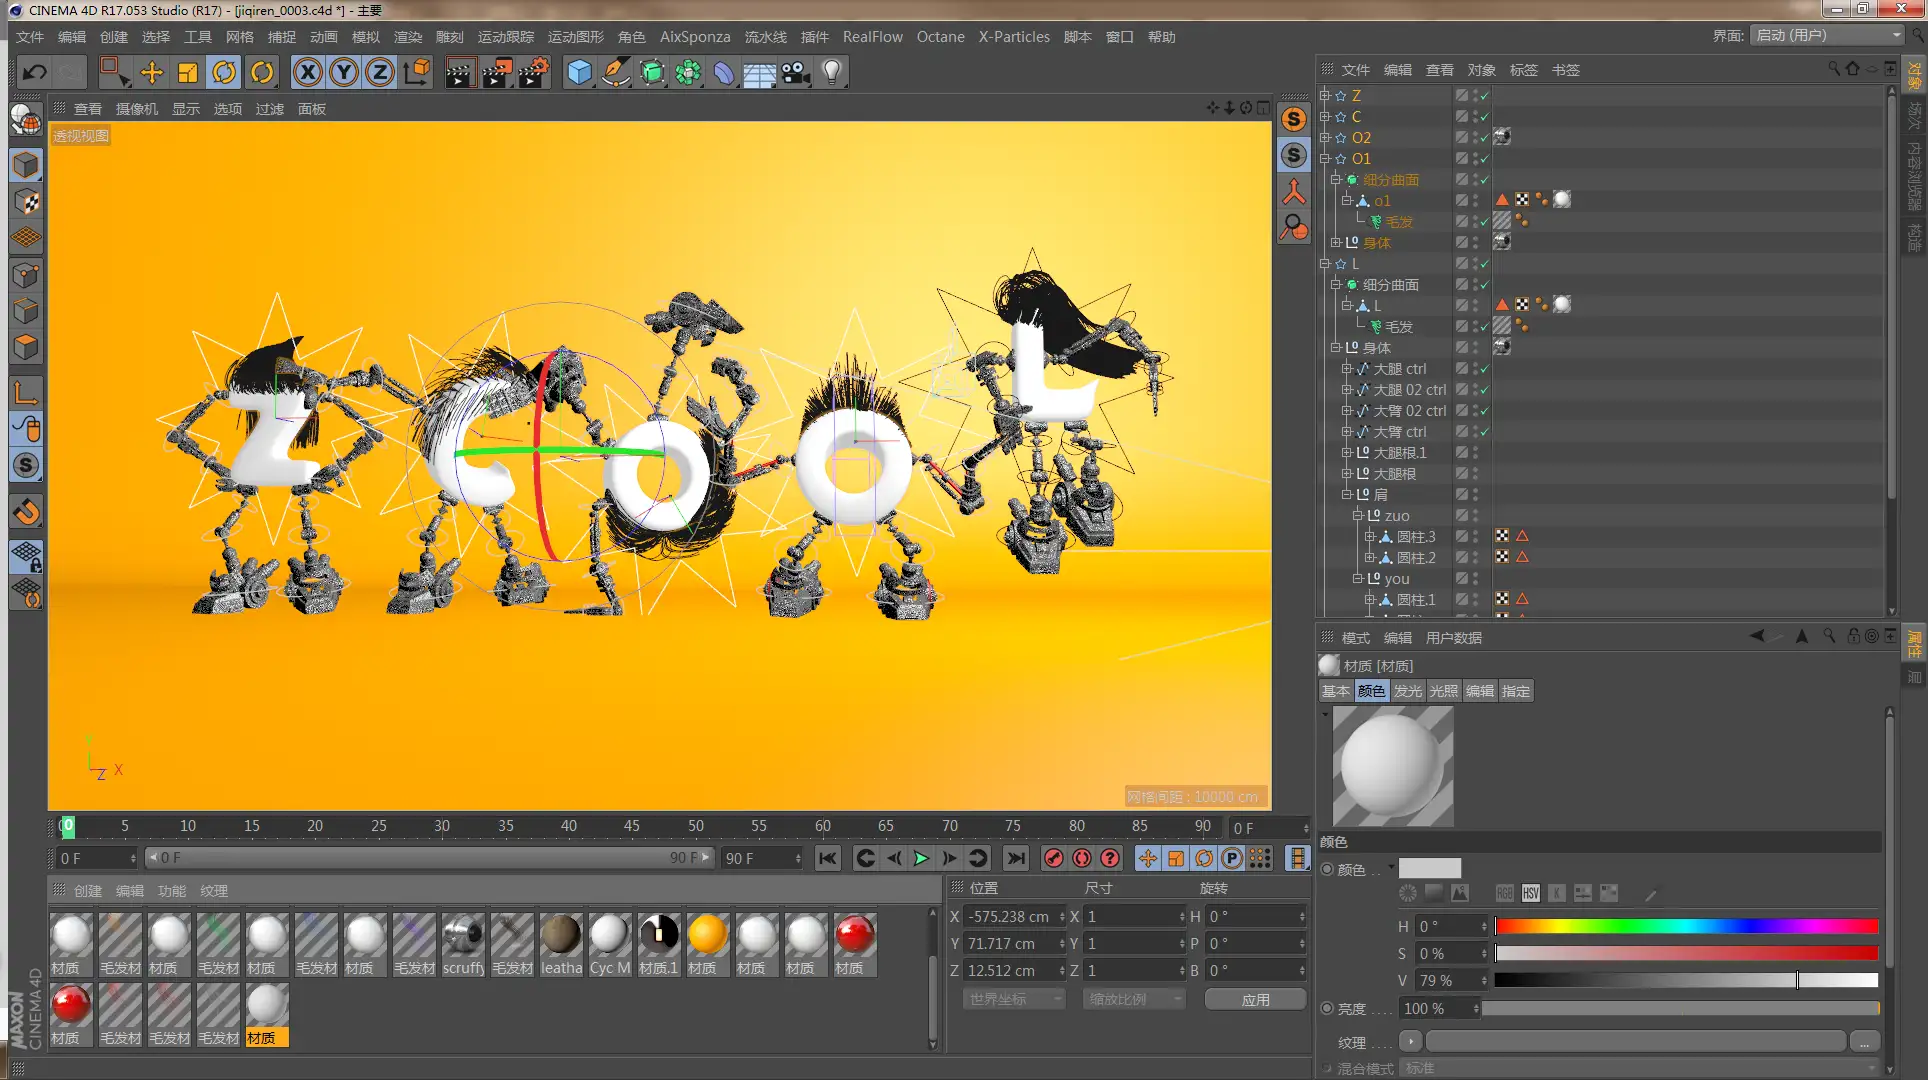Click the material color swatch
The height and width of the screenshot is (1080, 1928).
click(x=1429, y=868)
